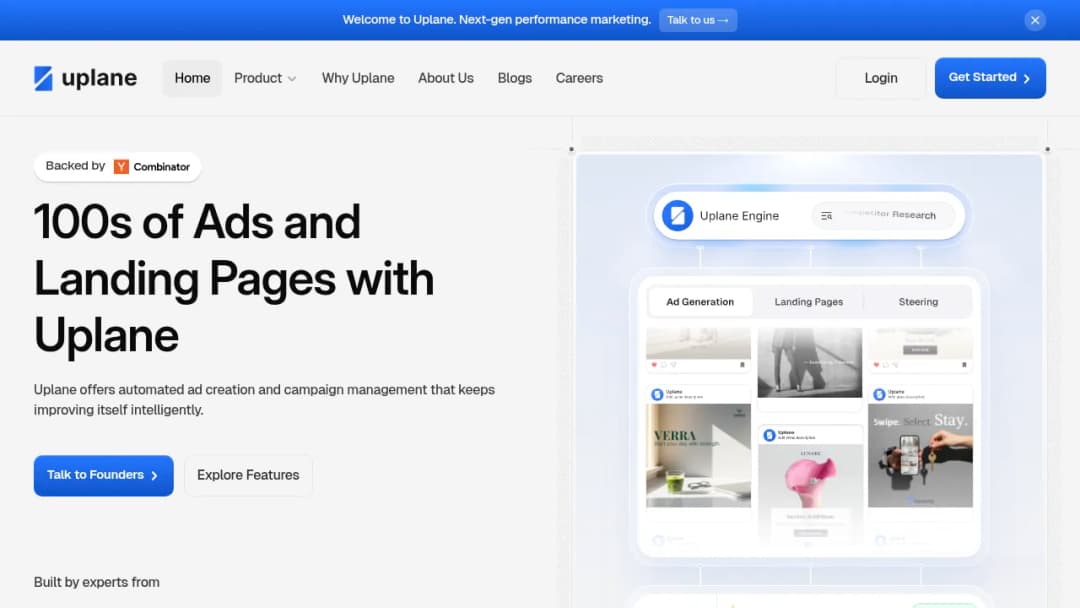
Task: Click the Research search icon
Action: pyautogui.click(x=827, y=216)
